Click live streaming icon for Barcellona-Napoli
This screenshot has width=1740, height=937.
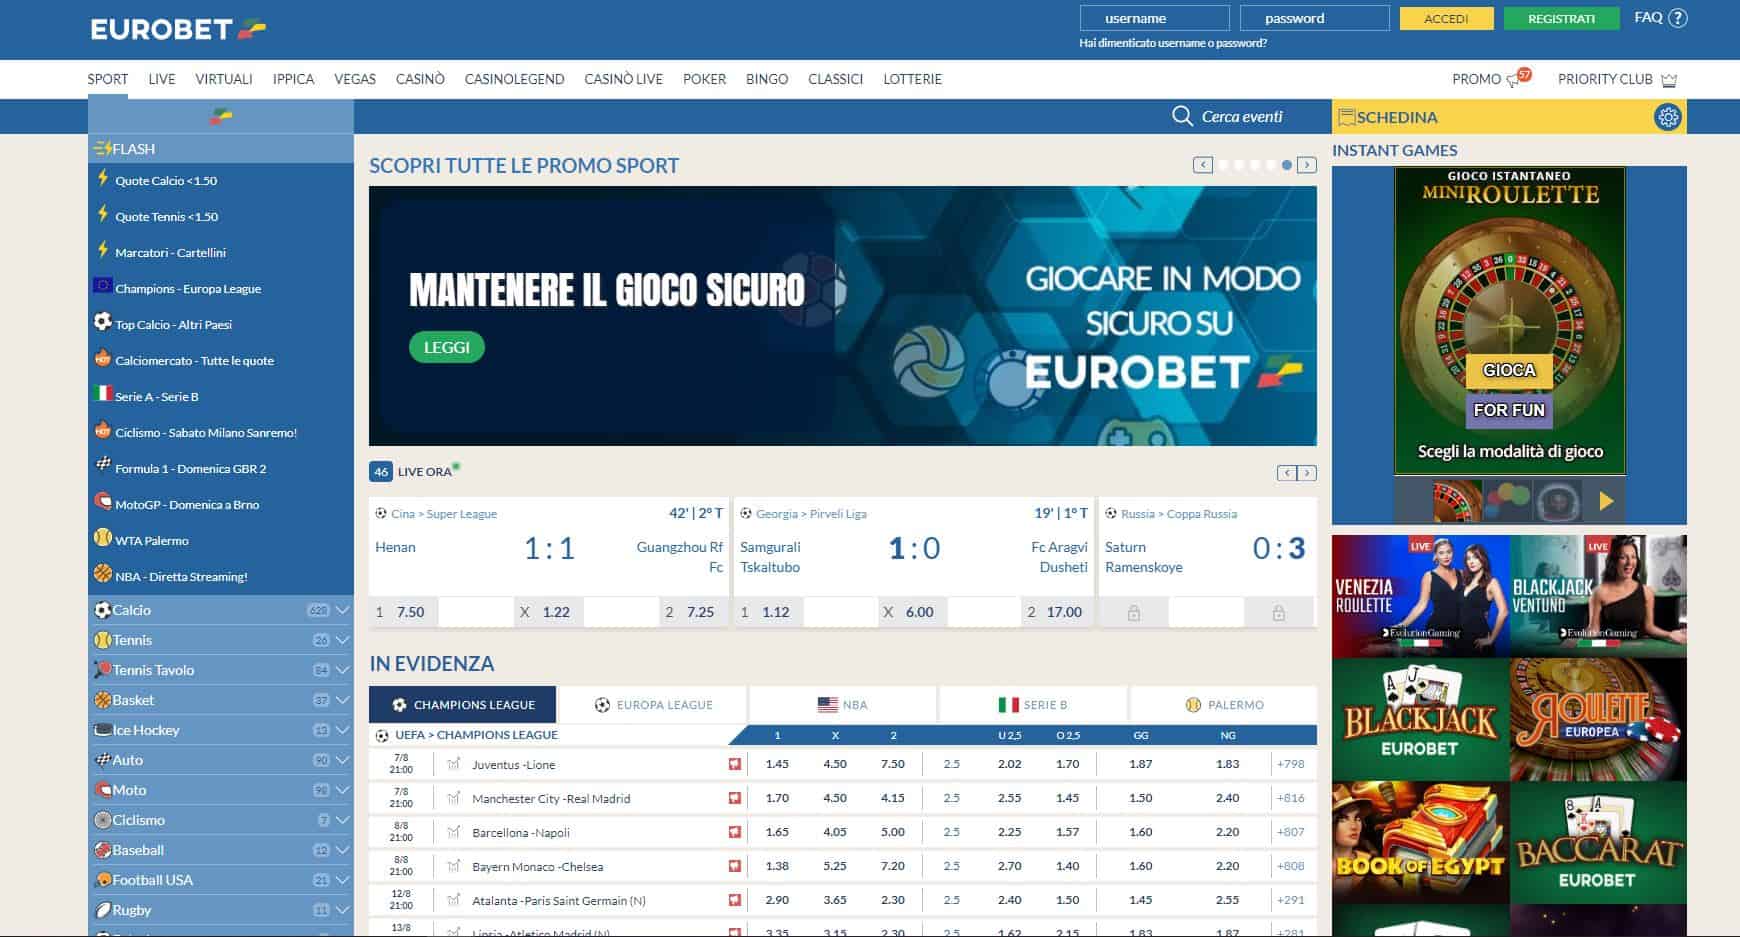735,832
